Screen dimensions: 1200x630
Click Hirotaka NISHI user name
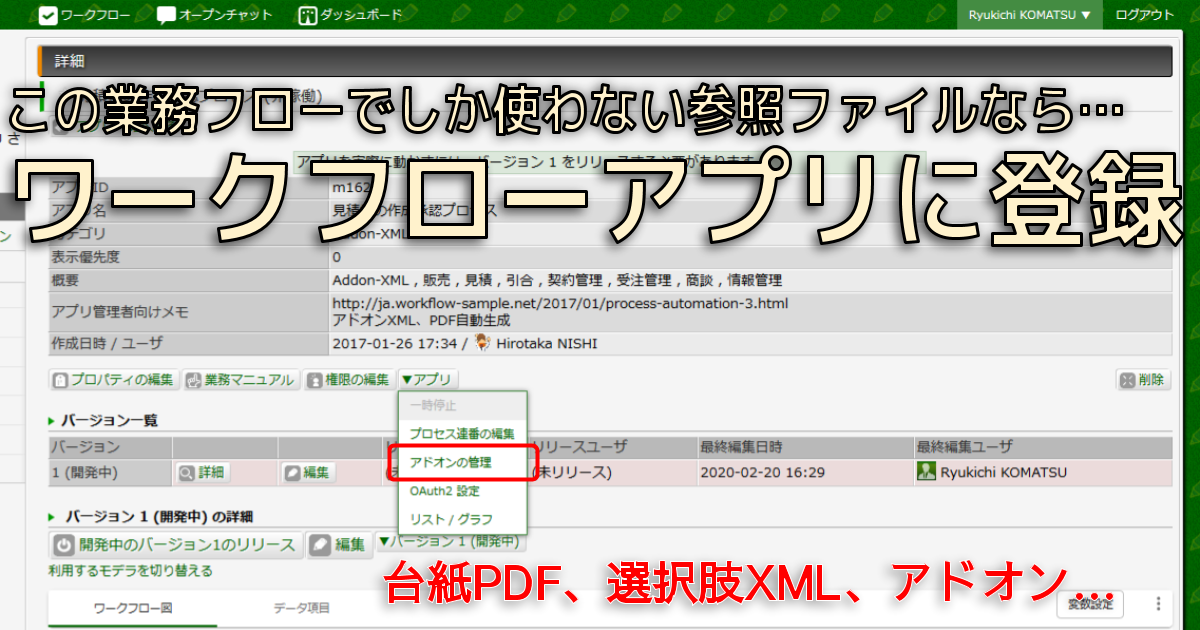coord(546,344)
